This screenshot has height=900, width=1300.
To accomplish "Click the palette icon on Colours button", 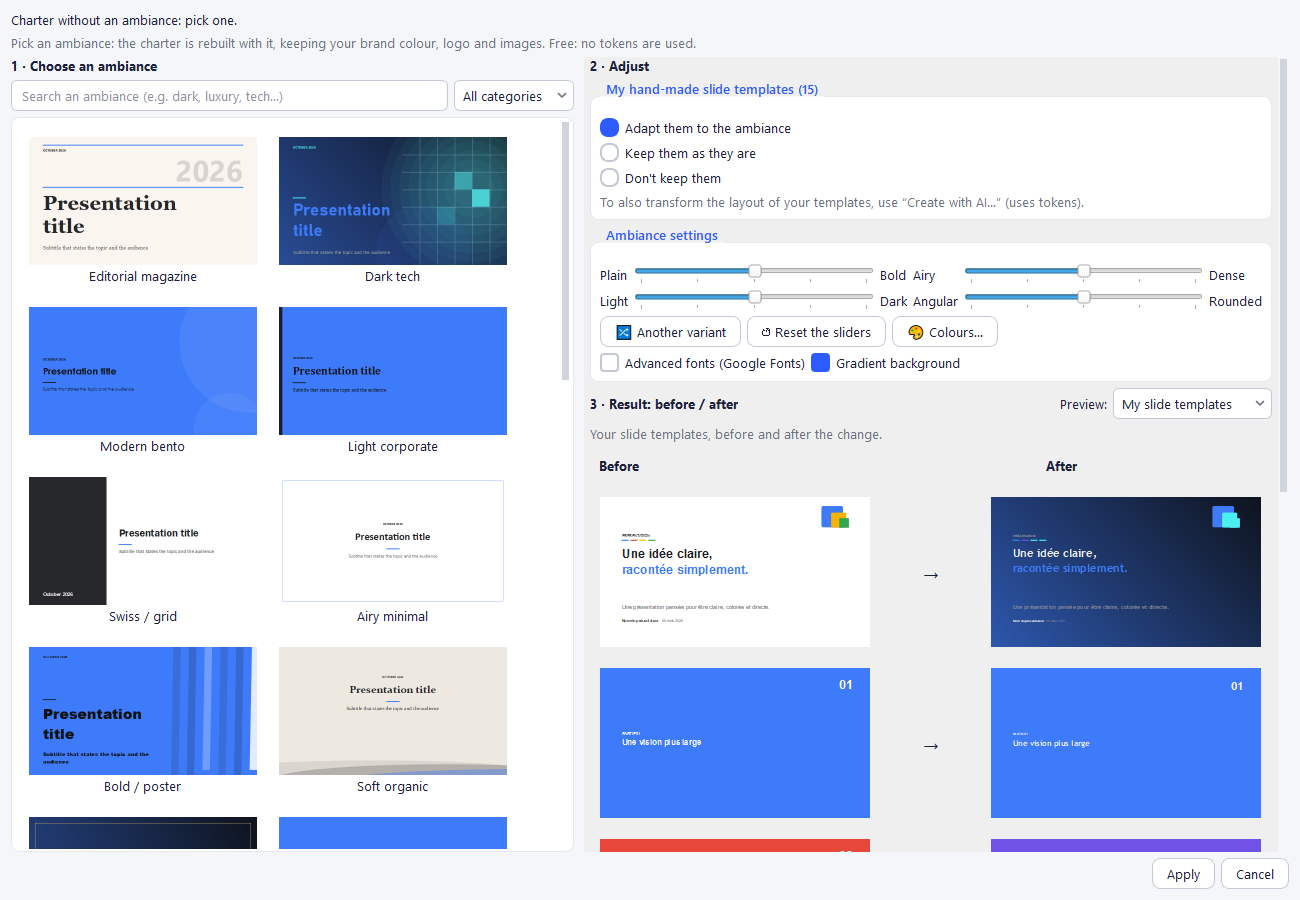I will (915, 332).
